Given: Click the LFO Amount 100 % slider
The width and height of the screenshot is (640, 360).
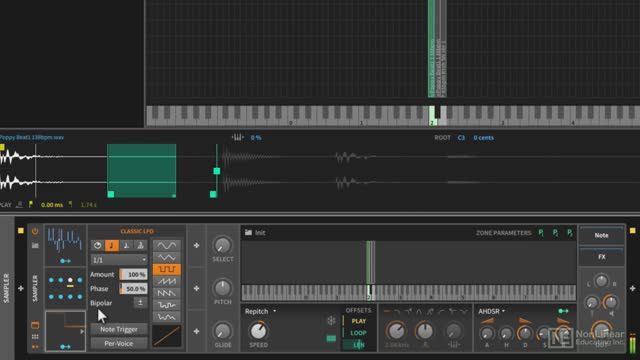Looking at the screenshot, I should coord(133,275).
